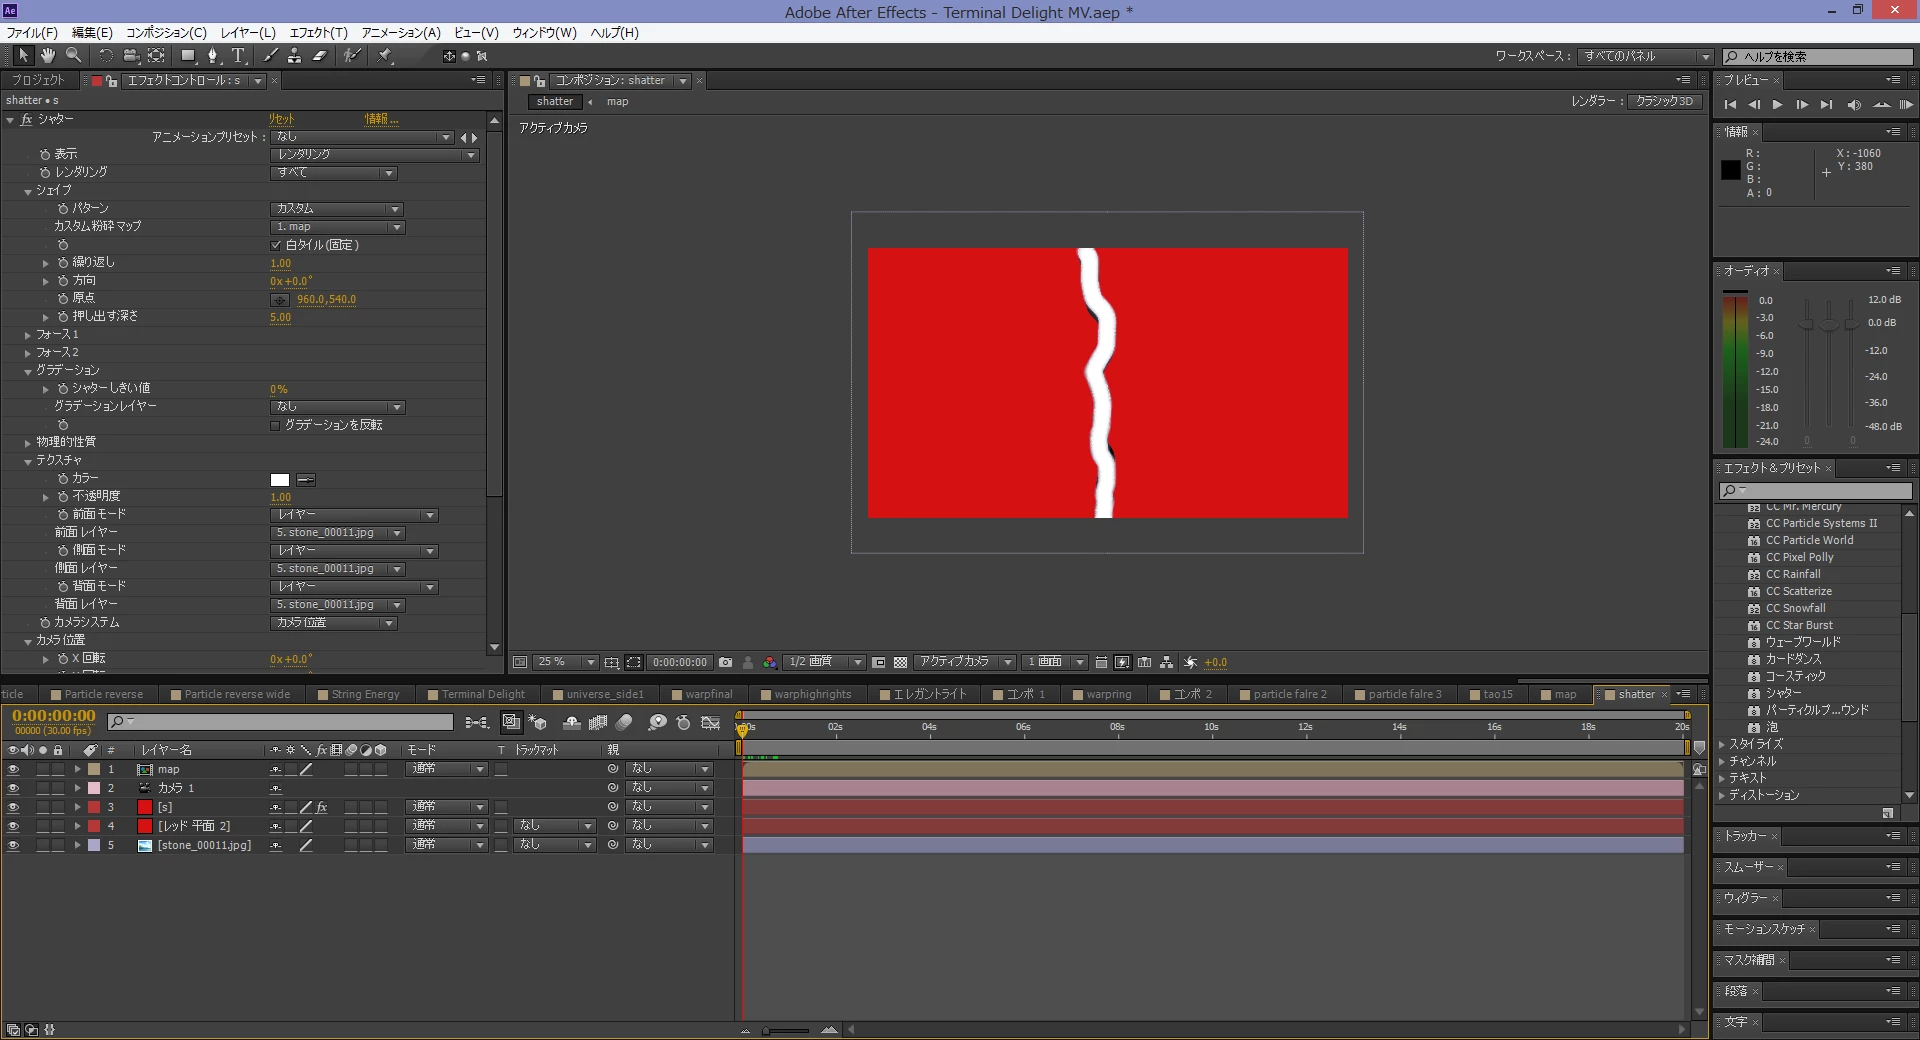Toggle the effect controls panel lock

pyautogui.click(x=112, y=81)
